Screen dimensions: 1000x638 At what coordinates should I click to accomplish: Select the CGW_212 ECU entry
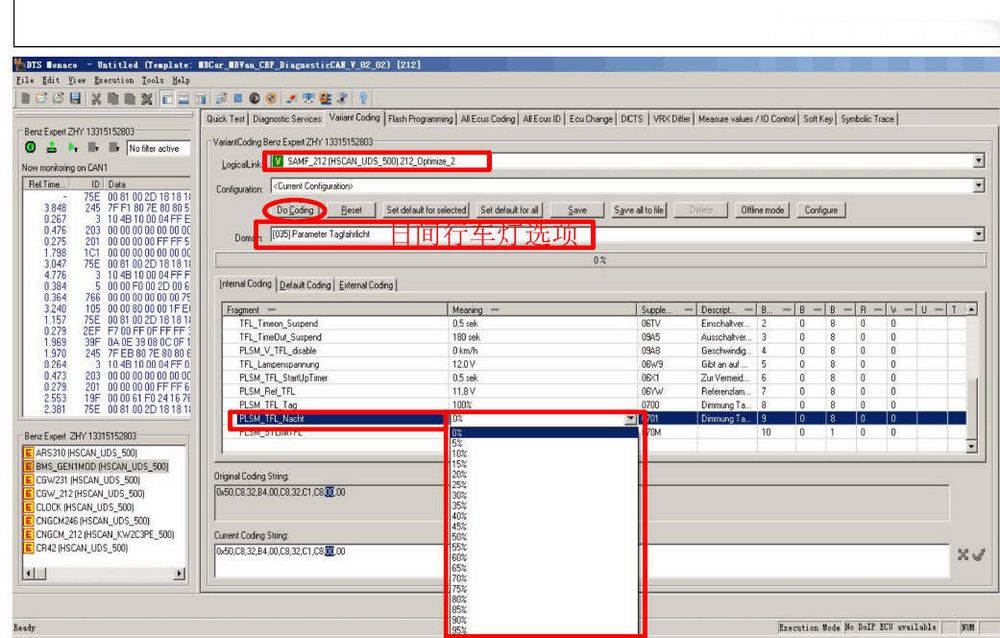tap(90, 494)
